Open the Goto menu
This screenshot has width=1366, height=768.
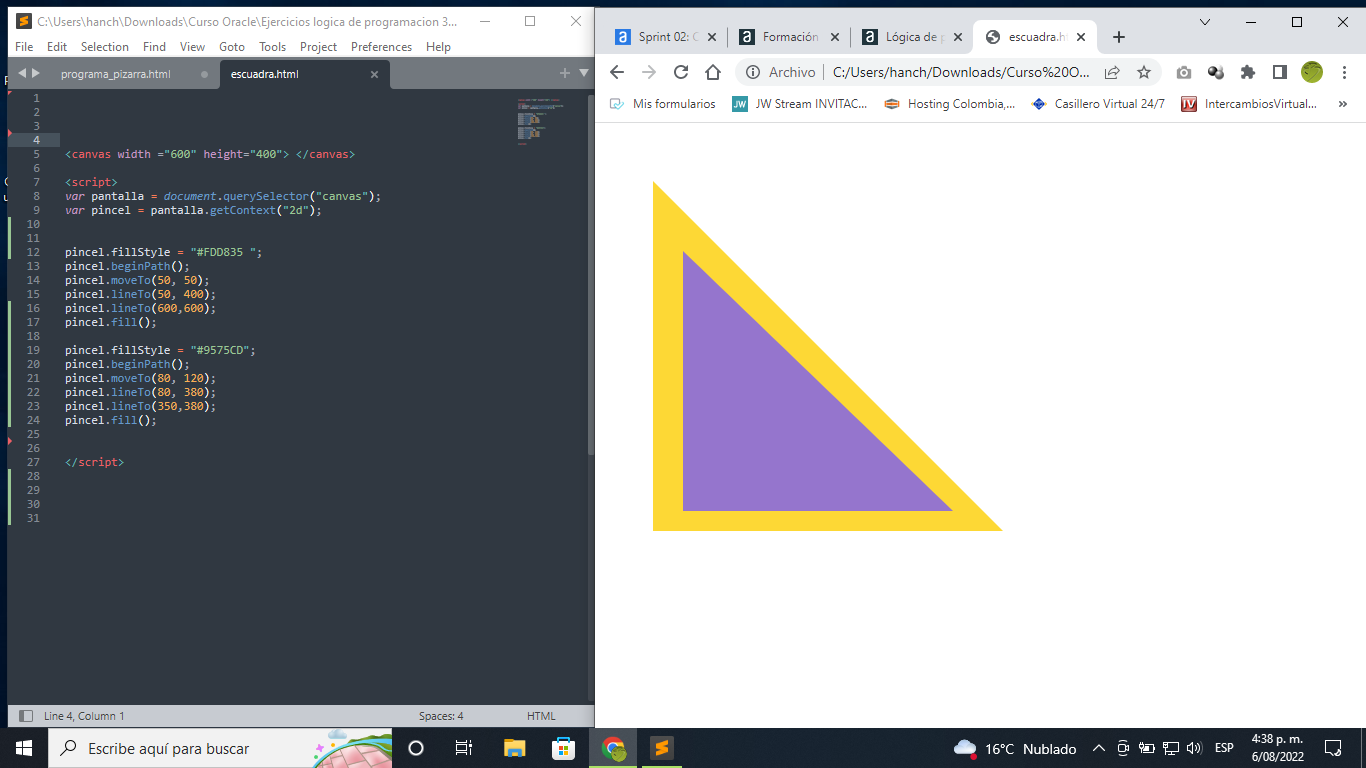click(x=232, y=47)
